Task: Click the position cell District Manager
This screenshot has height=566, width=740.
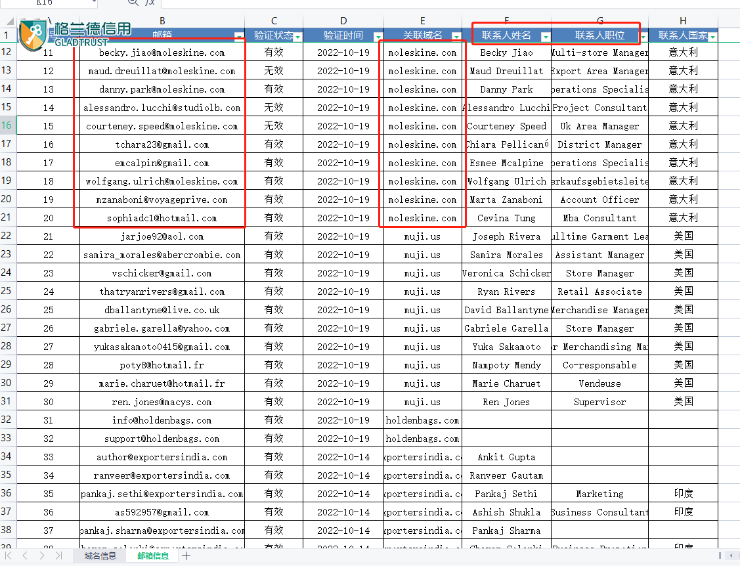Action: pos(599,144)
